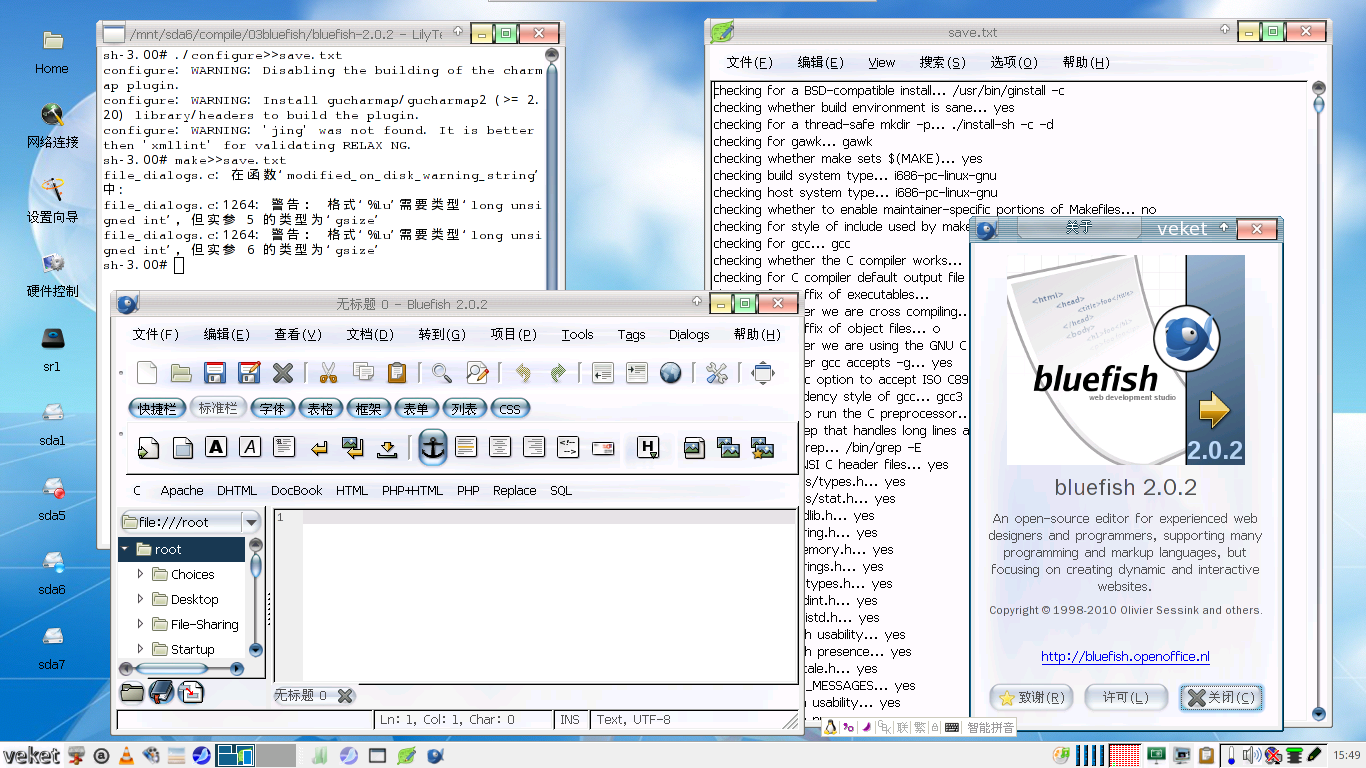The image size is (1366, 768).
Task: Open the Dialogs menu in Bluefish
Action: [x=689, y=335]
